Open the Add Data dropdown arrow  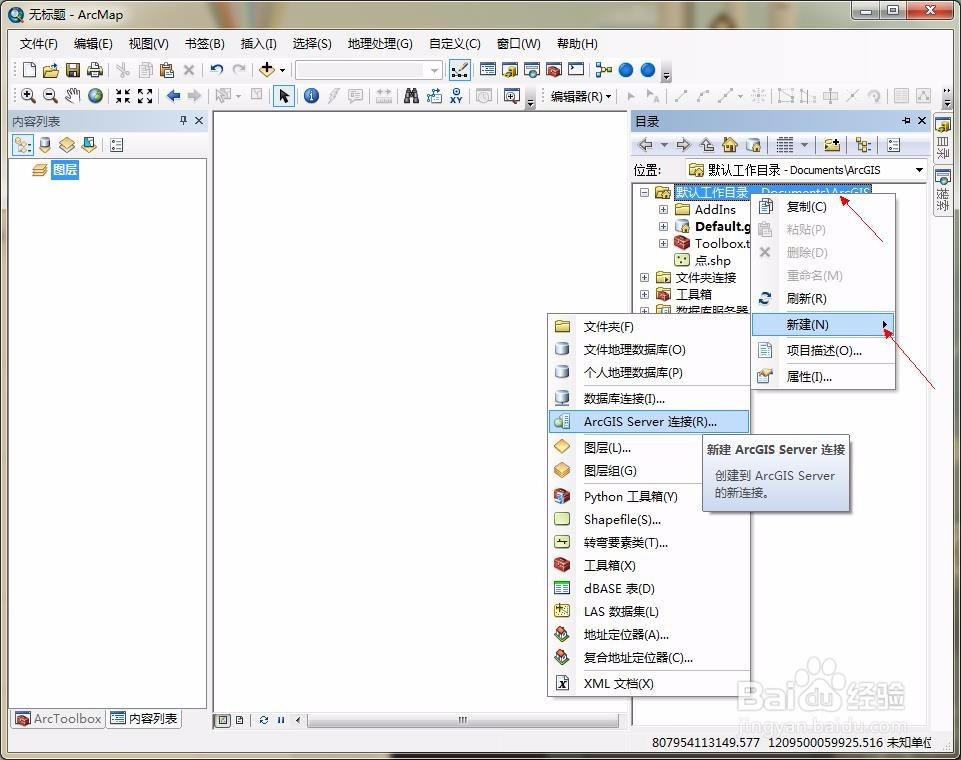coord(283,70)
